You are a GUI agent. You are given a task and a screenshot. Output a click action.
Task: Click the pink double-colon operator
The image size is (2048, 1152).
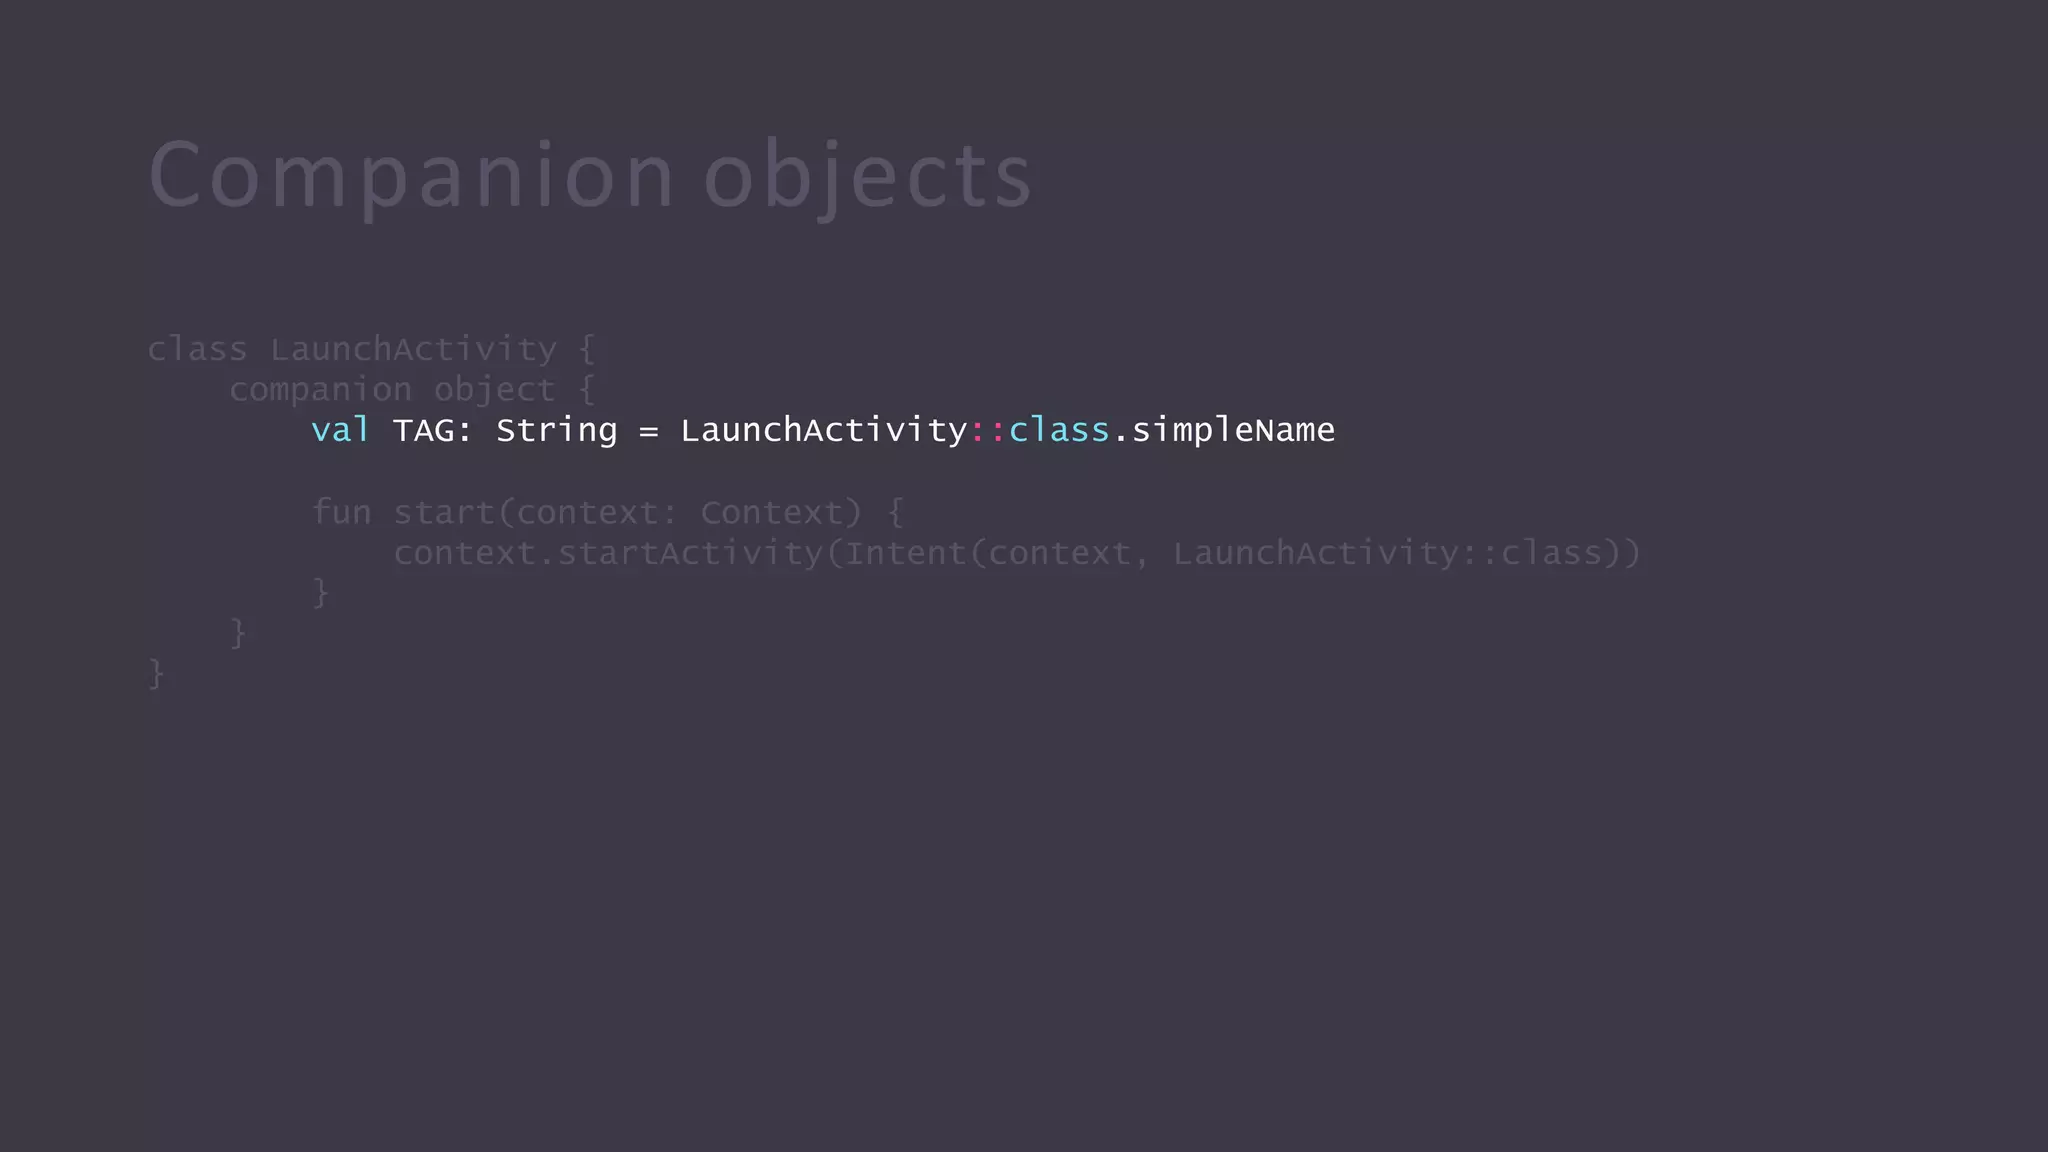[x=988, y=431]
